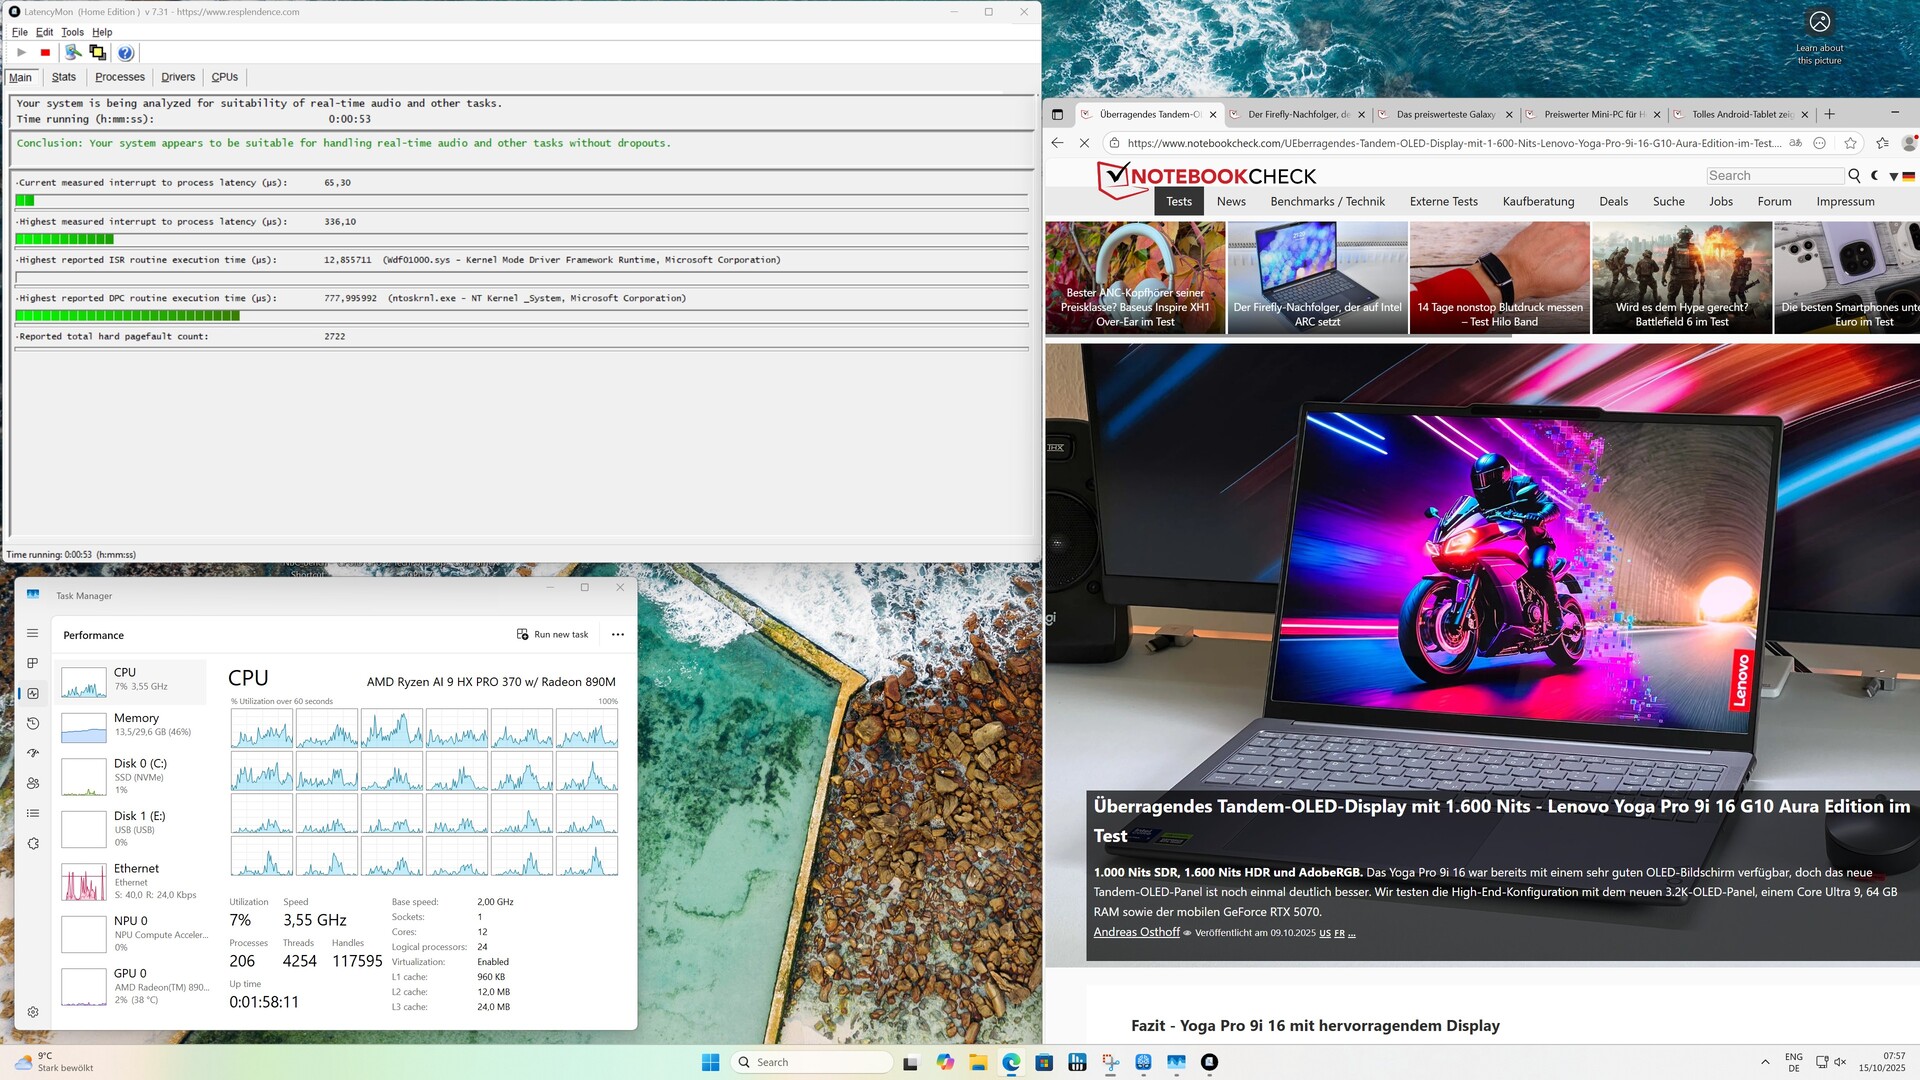The height and width of the screenshot is (1080, 1920).
Task: Open Task Manager hamburger navigation menu
Action: 32,633
